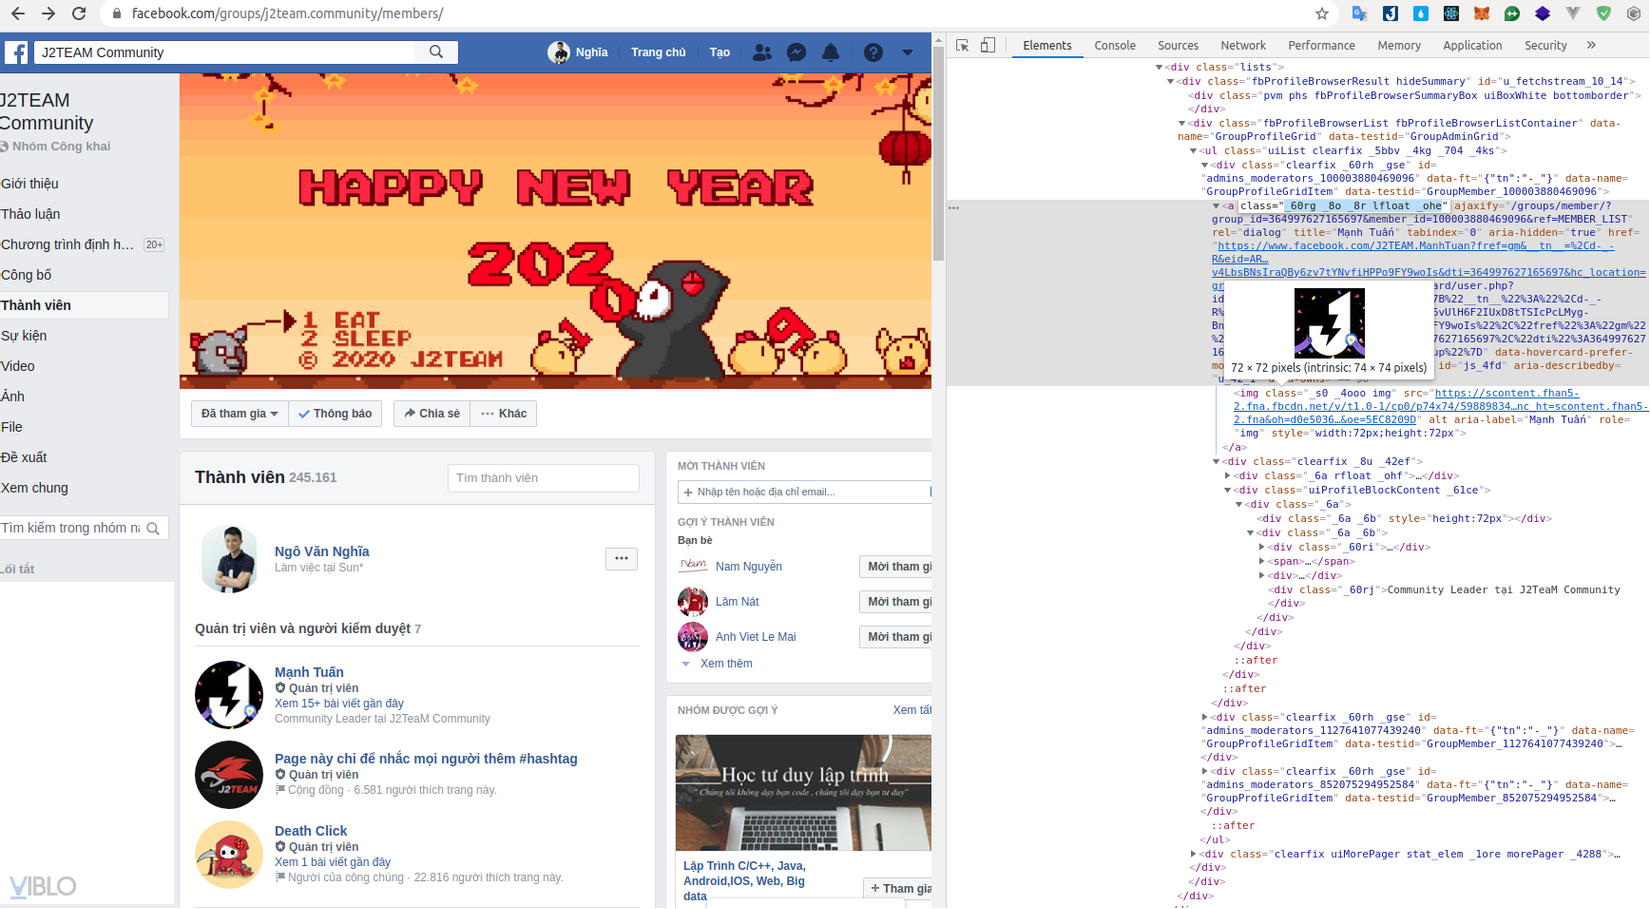Image resolution: width=1650 pixels, height=909 pixels.
Task: Expand the uiMorePager div node
Action: 1194,854
